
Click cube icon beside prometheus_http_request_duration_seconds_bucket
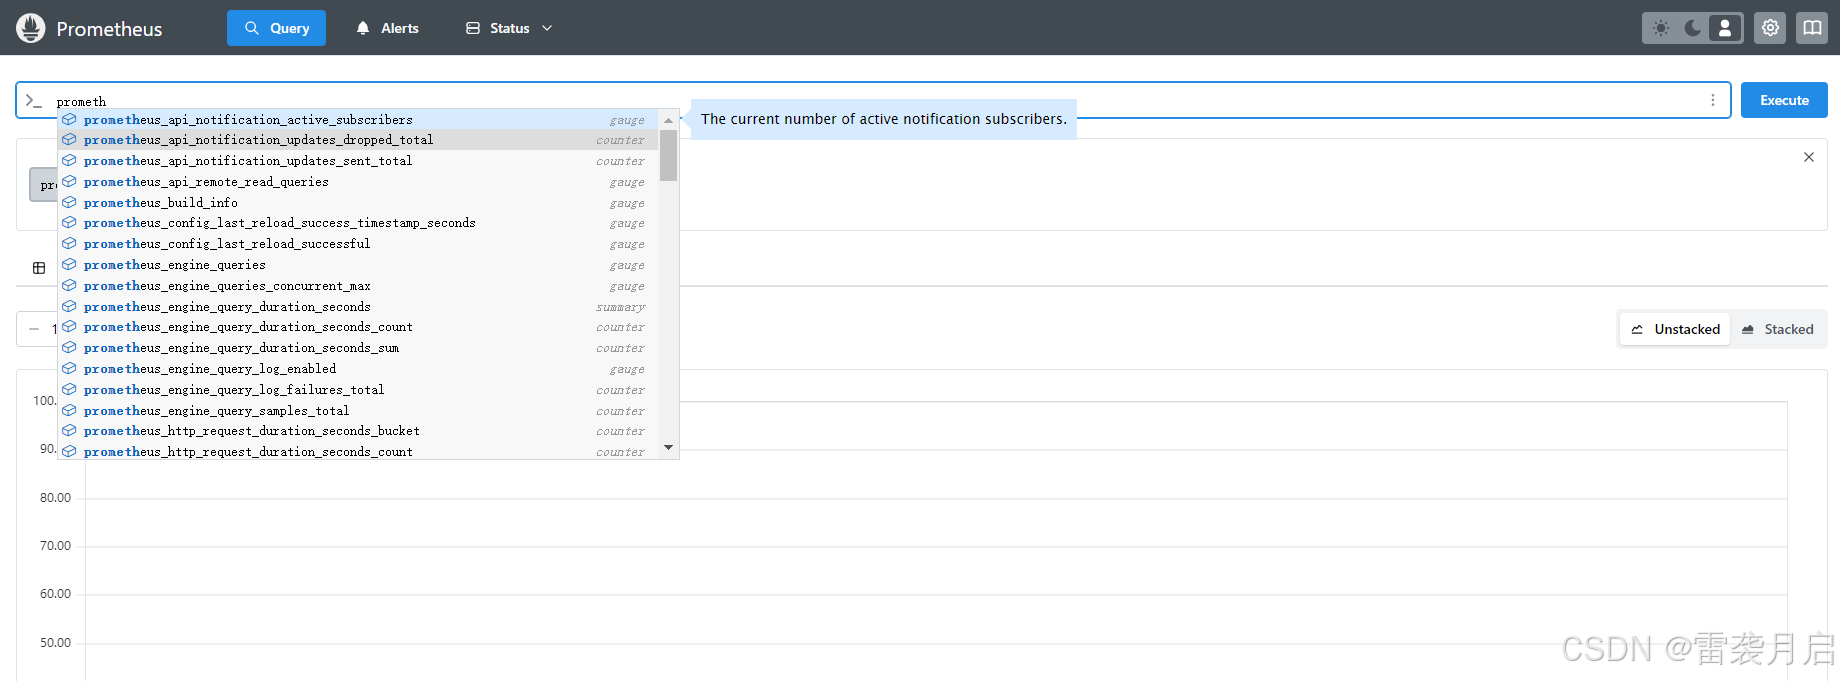click(69, 430)
